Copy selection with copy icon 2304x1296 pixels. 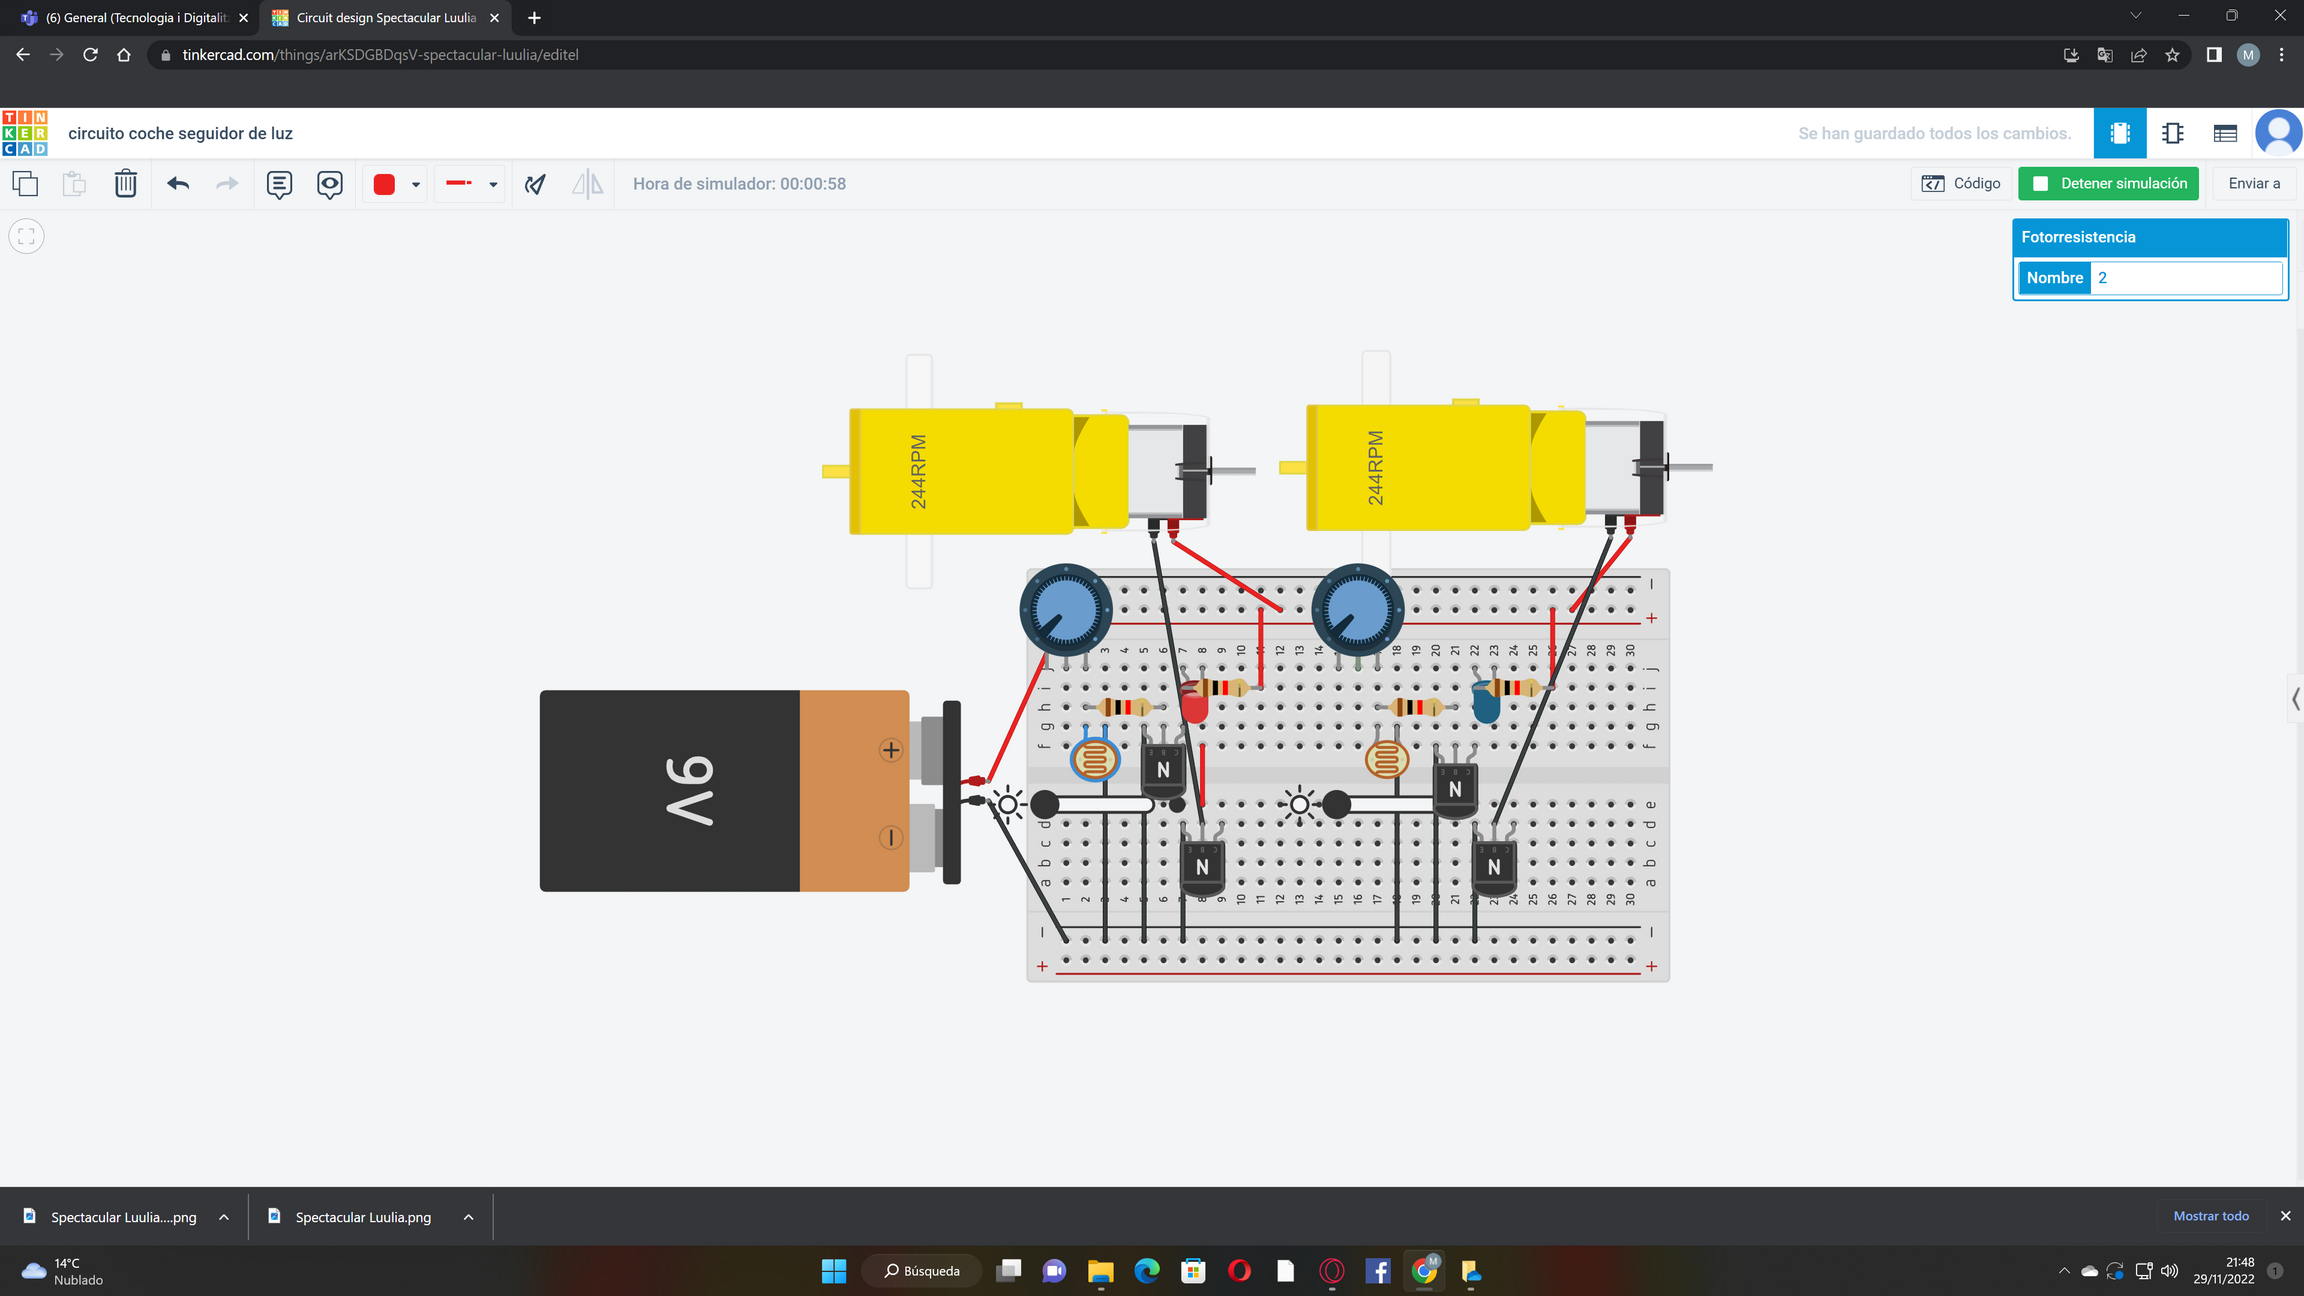[x=25, y=184]
